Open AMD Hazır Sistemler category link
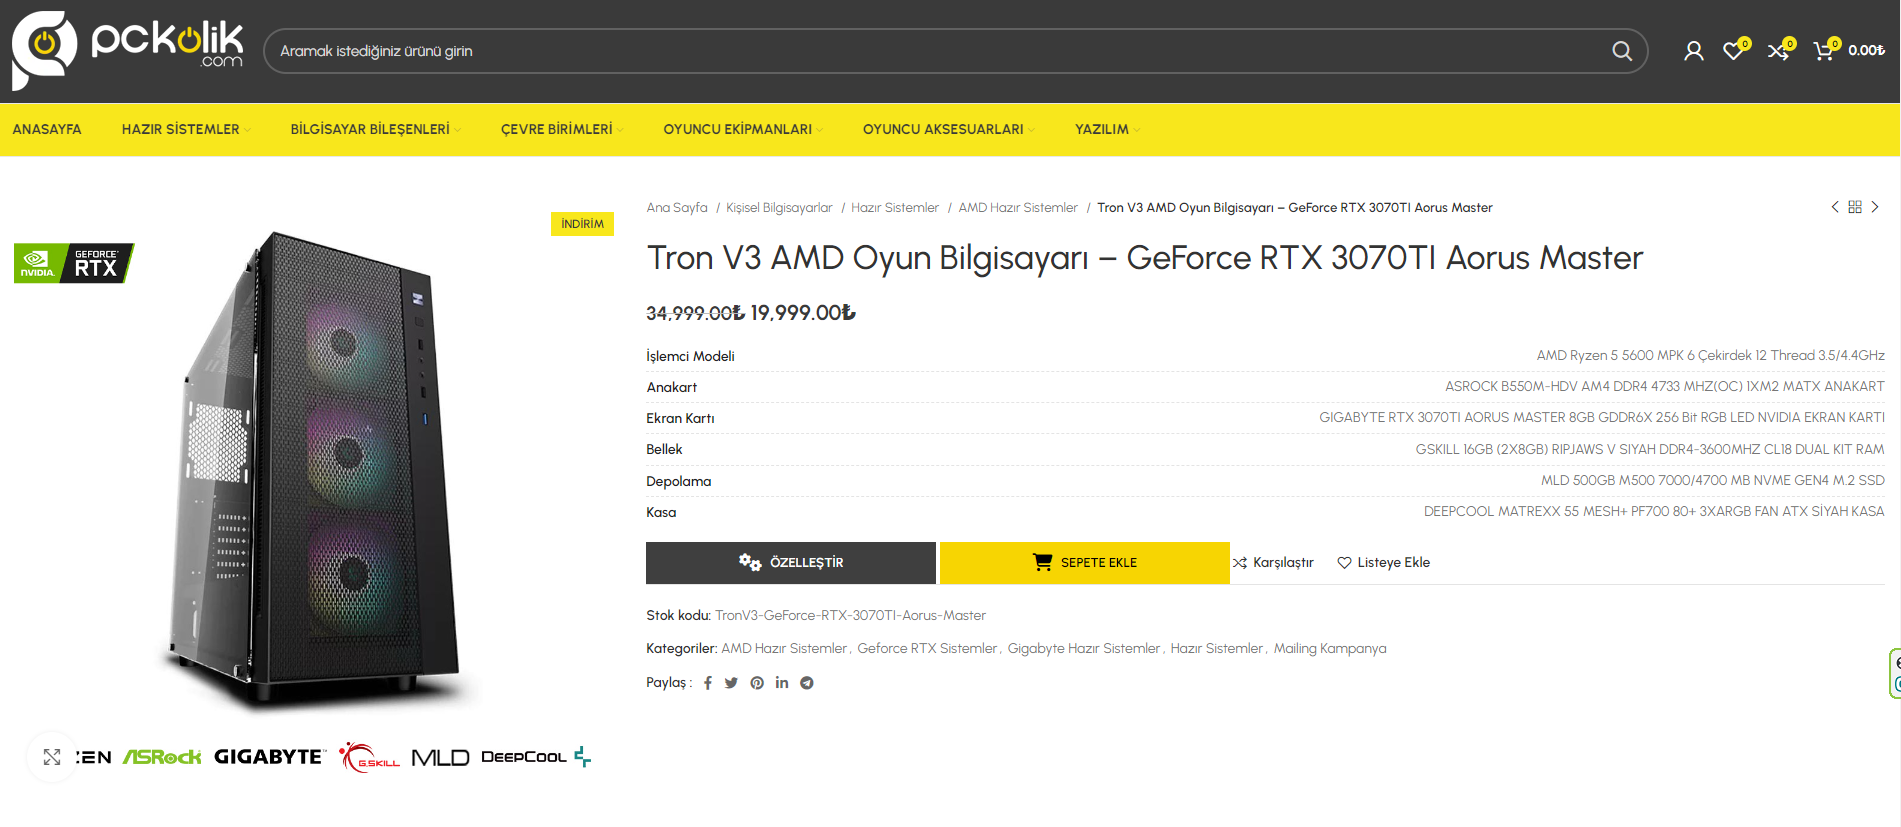Screen dimensions: 1901x827 [x=784, y=649]
